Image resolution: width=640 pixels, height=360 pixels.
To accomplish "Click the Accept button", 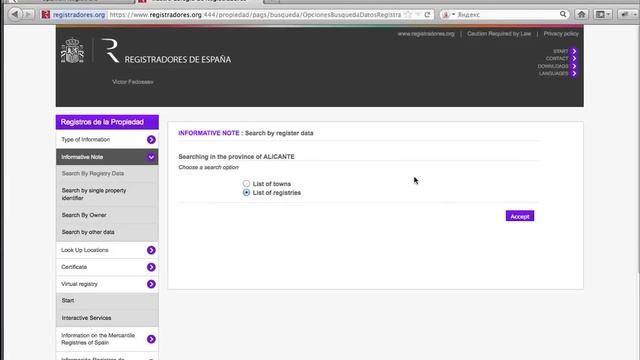I will (x=520, y=216).
